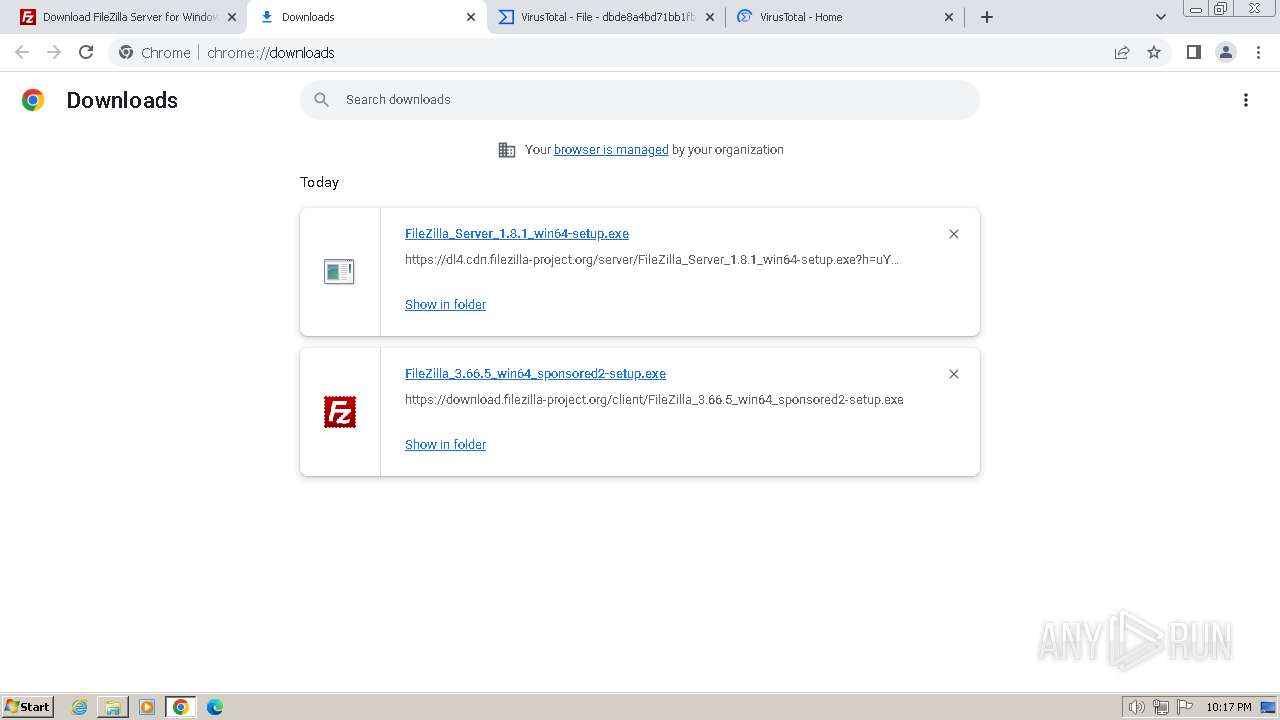The width and height of the screenshot is (1280, 720).
Task: Launch Microsoft Edge from the taskbar
Action: point(215,707)
